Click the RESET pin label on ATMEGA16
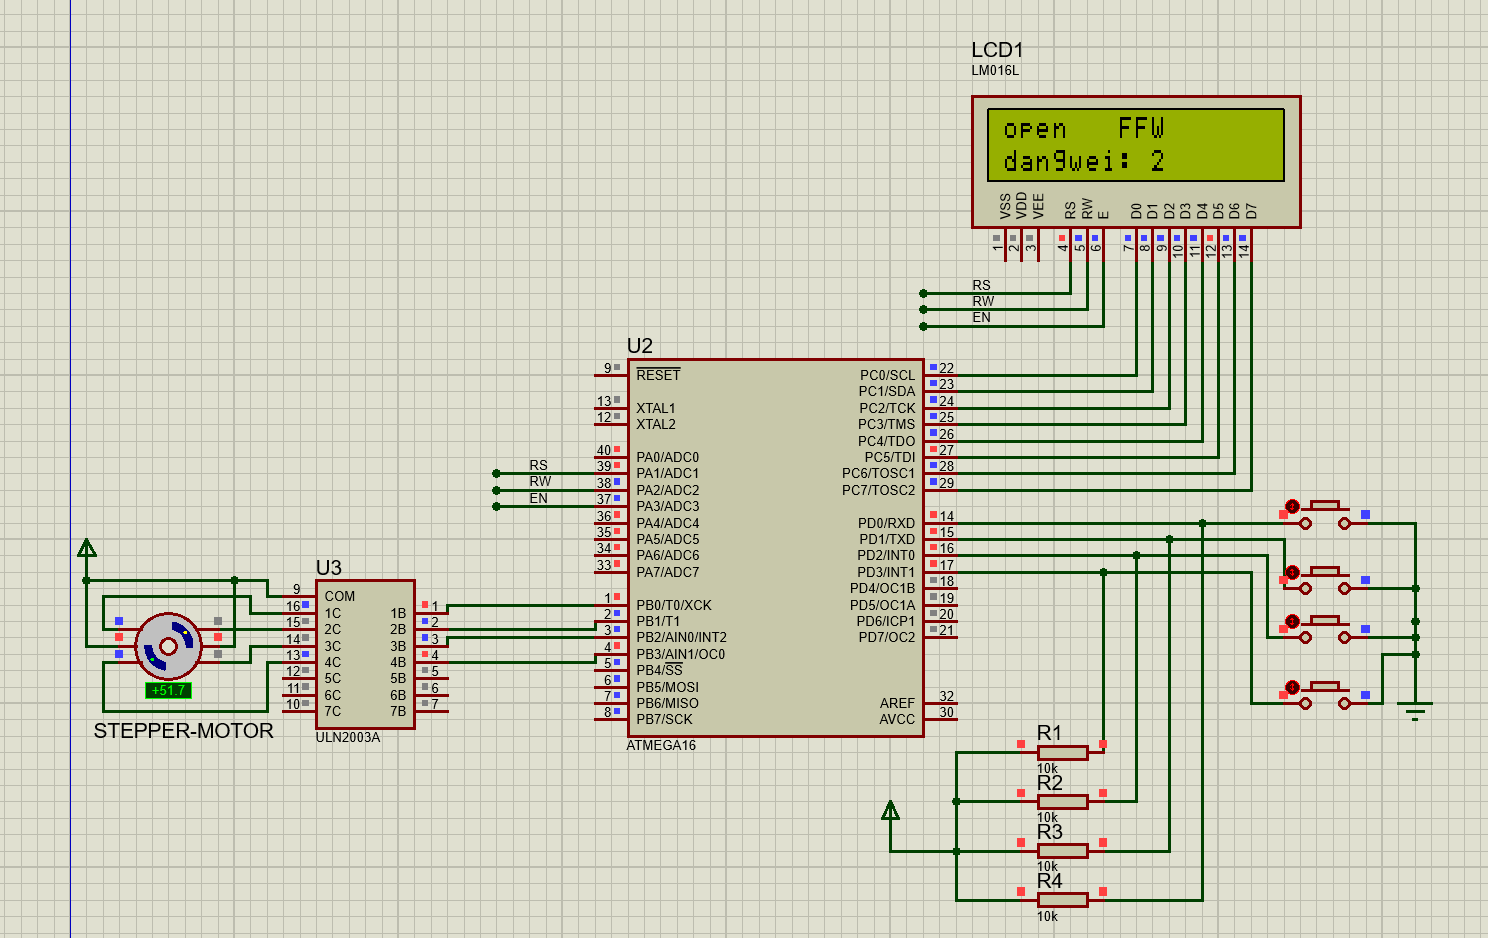The width and height of the screenshot is (1488, 938). point(658,375)
